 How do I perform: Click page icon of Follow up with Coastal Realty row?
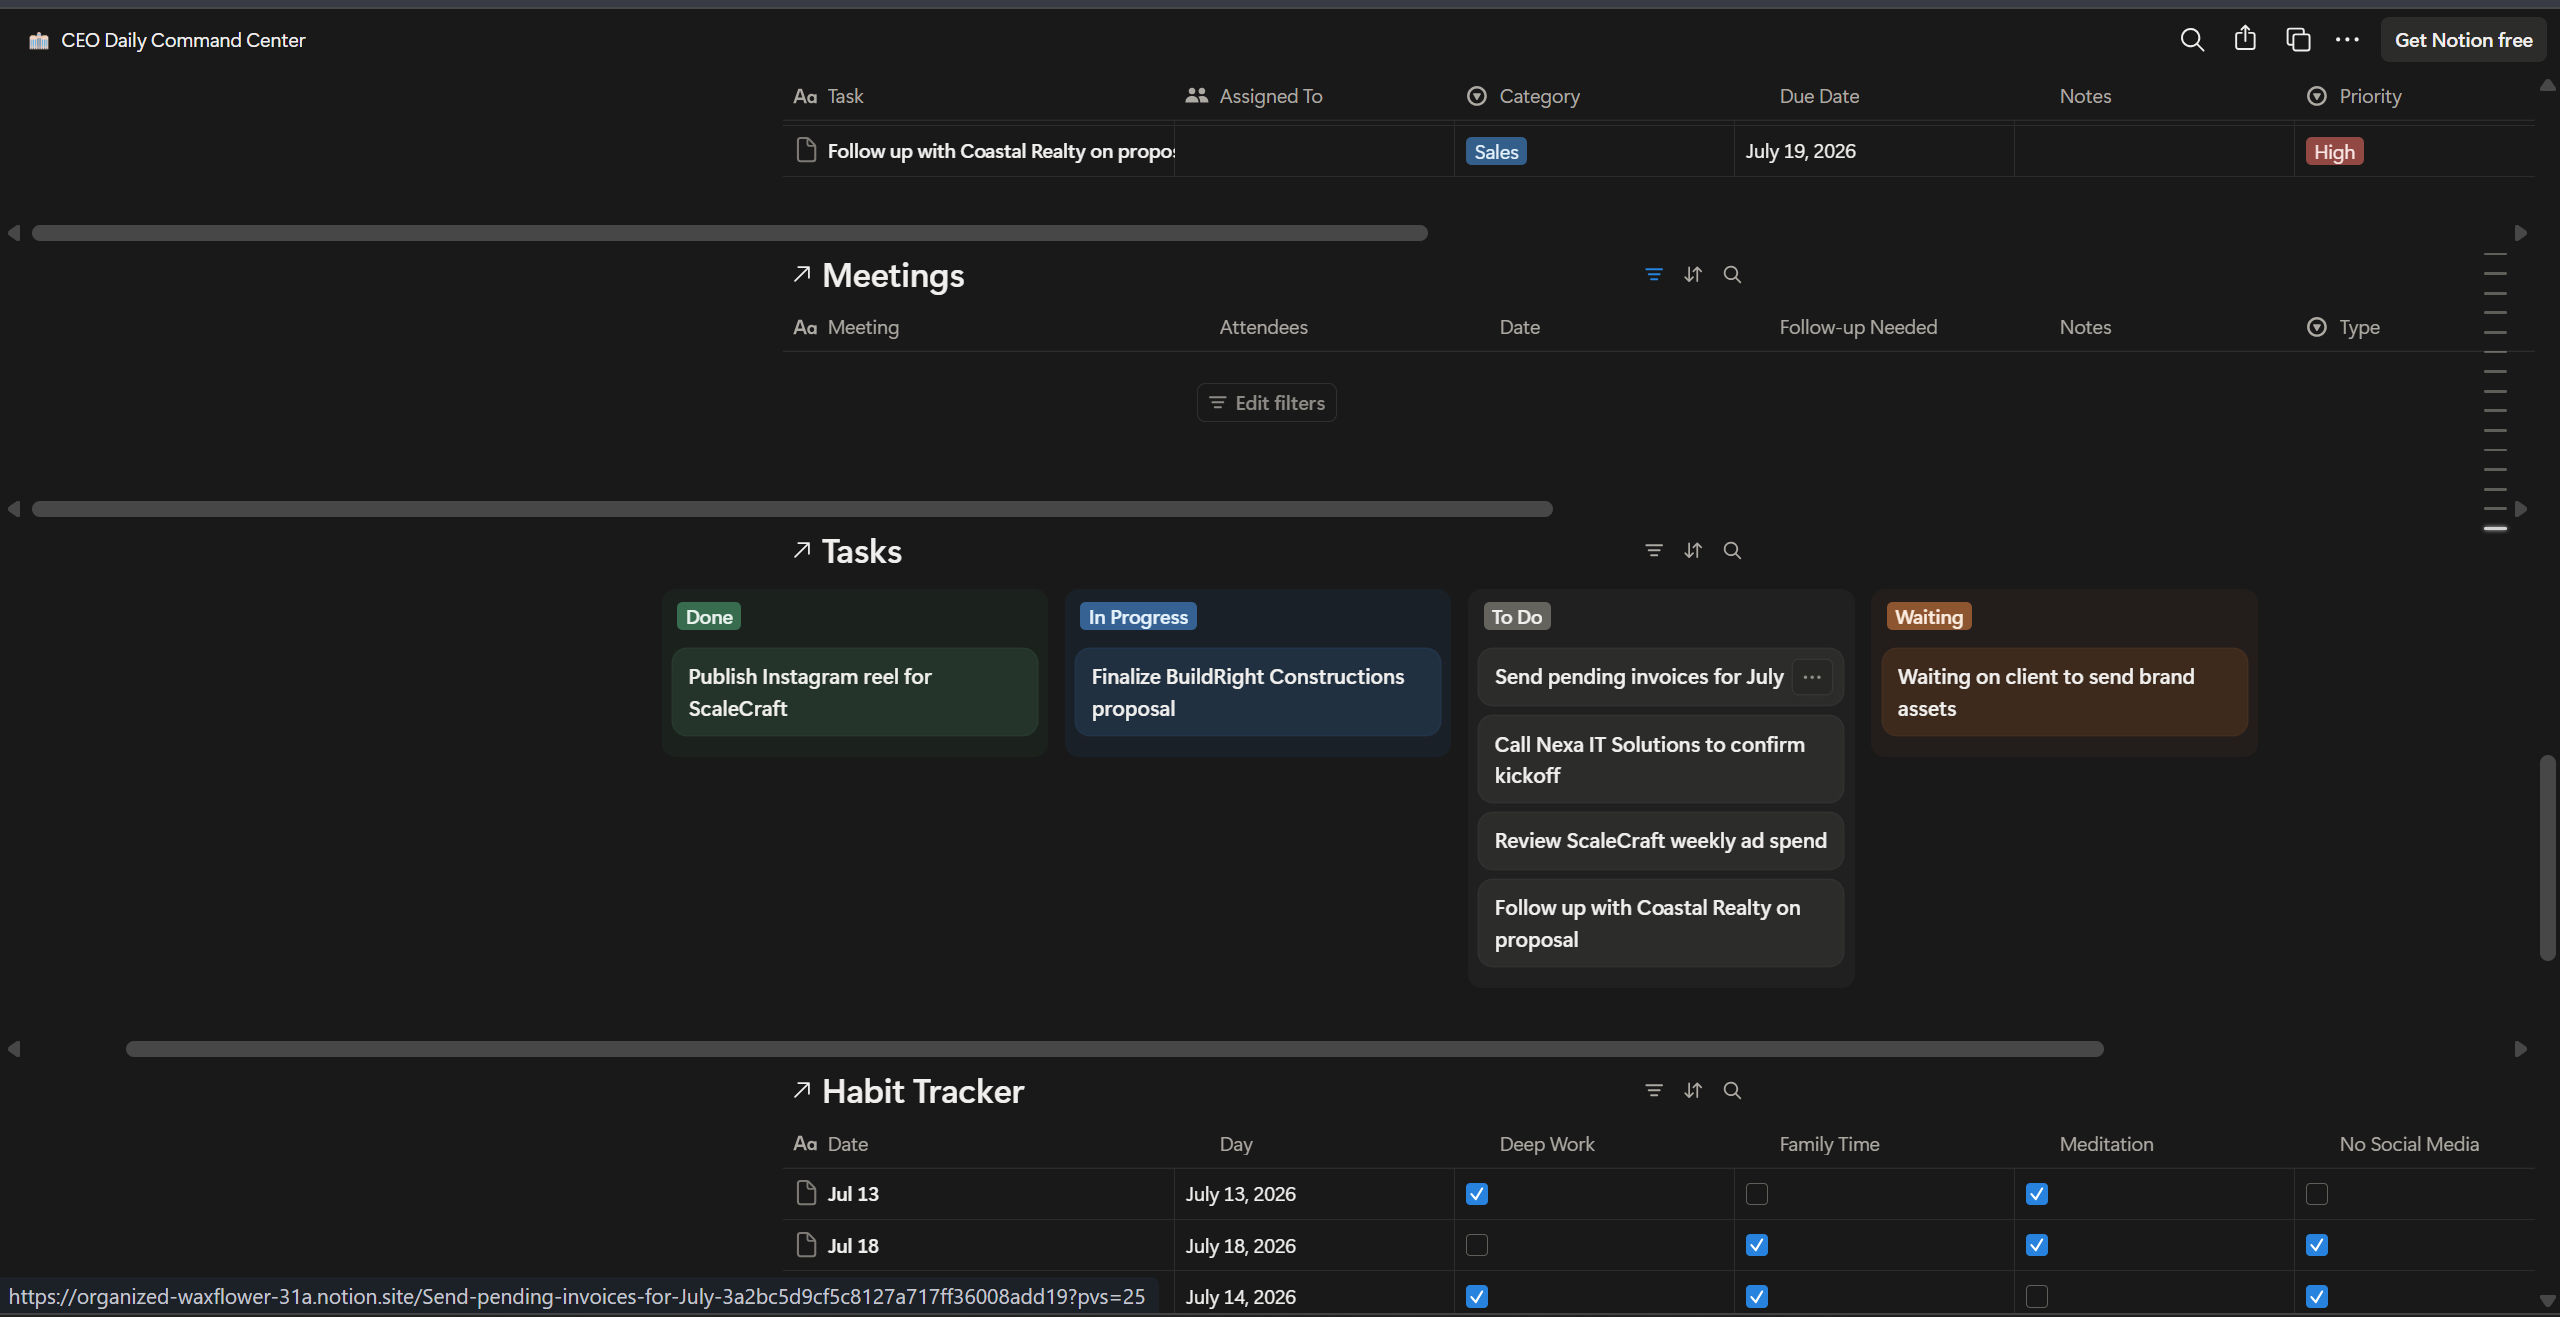tap(806, 150)
